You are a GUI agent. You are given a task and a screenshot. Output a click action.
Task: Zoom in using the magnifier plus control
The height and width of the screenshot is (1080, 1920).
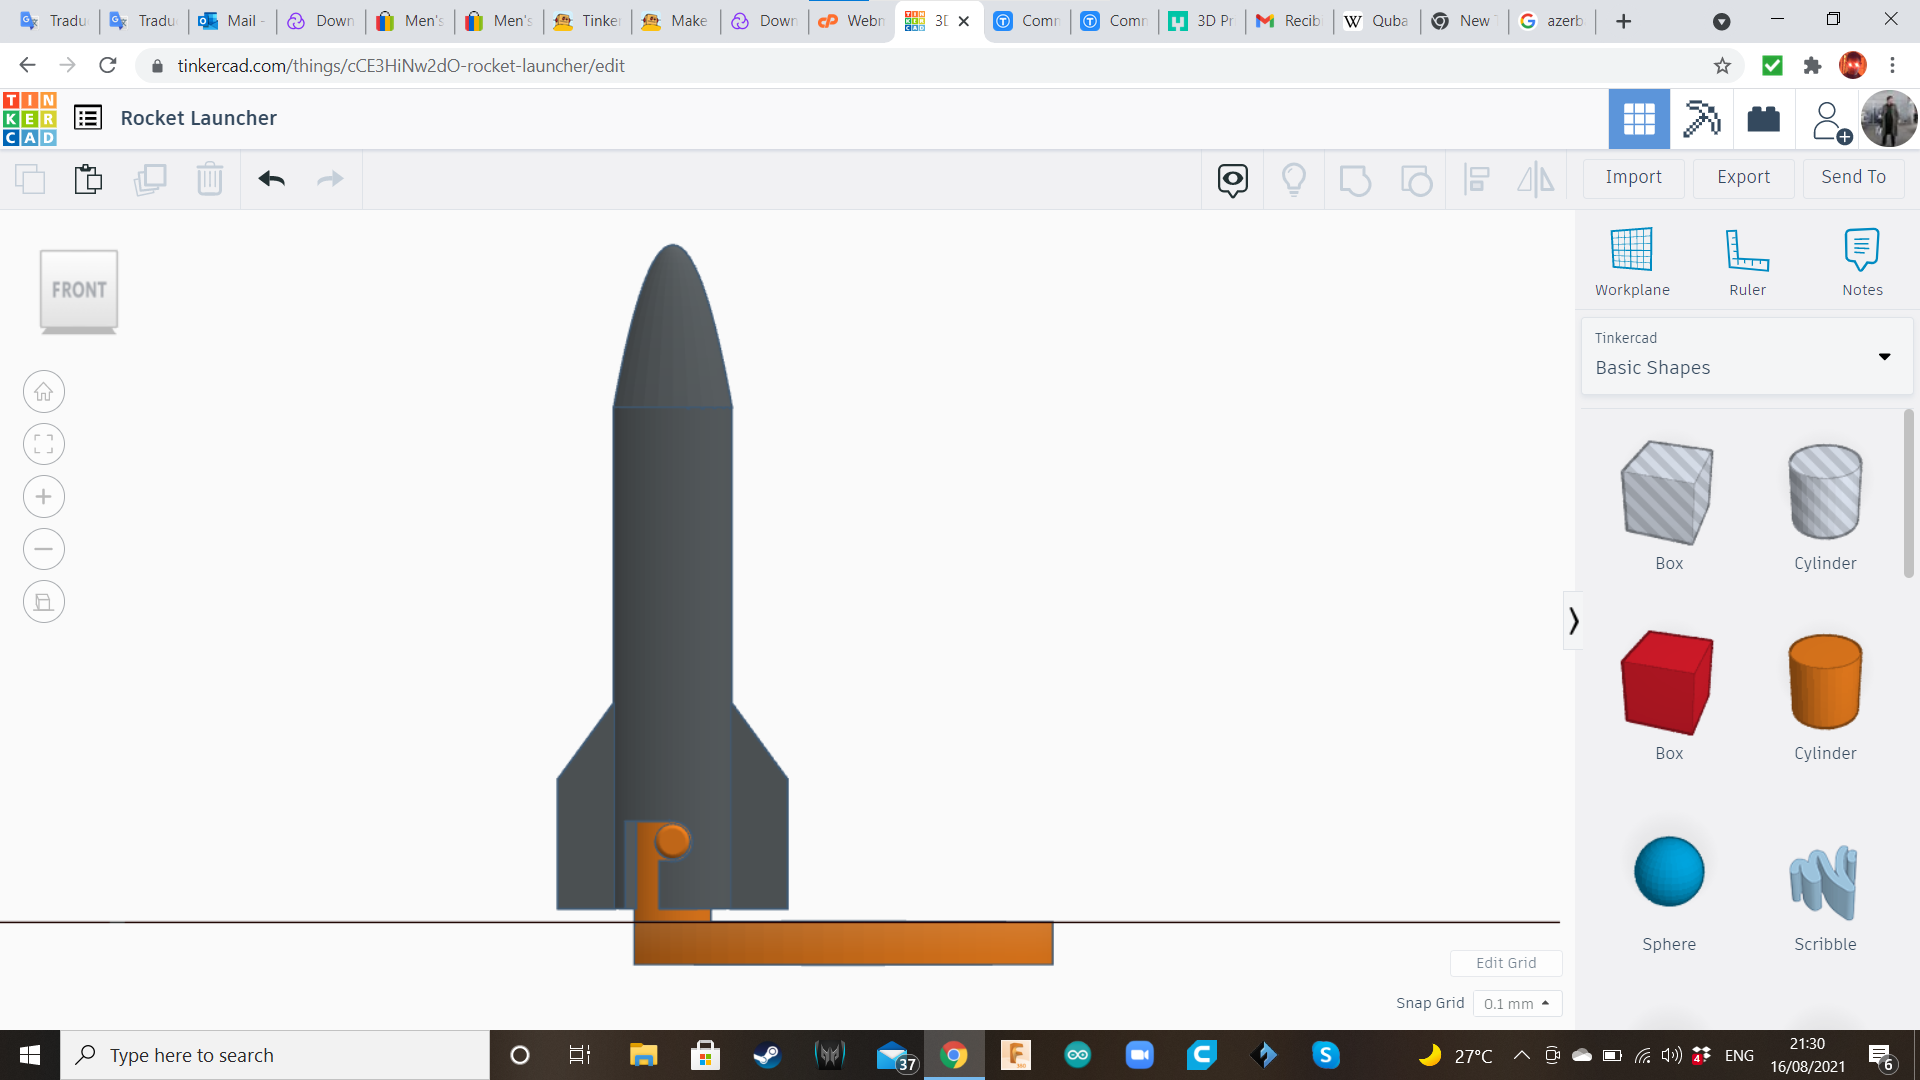click(43, 497)
